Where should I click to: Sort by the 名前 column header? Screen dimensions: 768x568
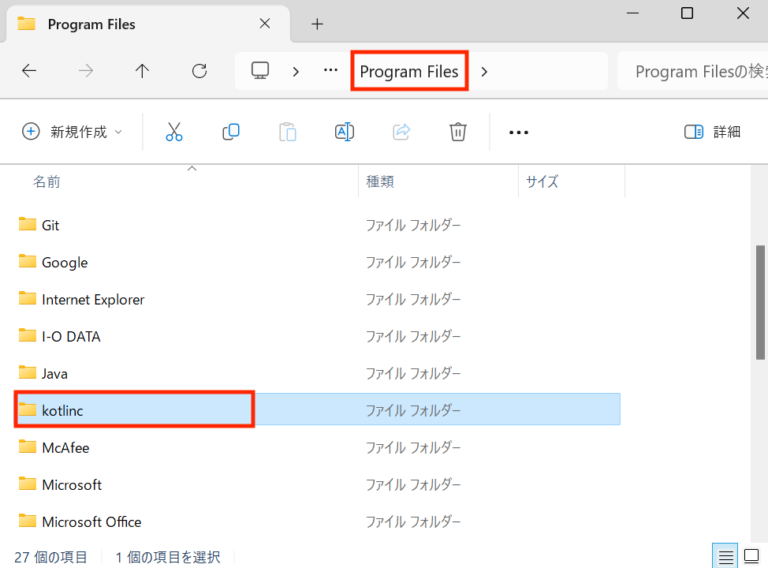[47, 182]
